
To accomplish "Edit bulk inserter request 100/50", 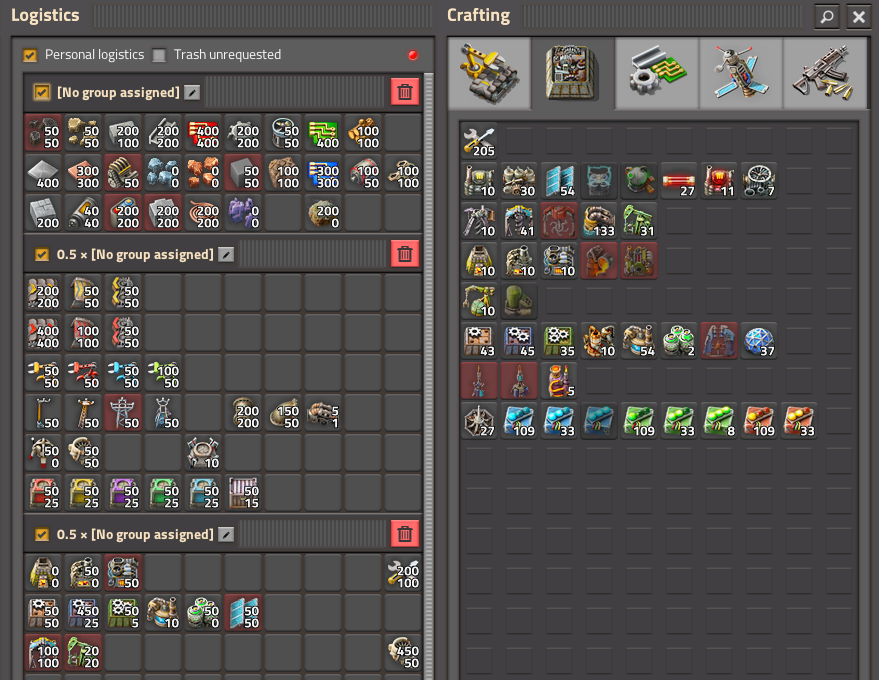I will (x=163, y=373).
